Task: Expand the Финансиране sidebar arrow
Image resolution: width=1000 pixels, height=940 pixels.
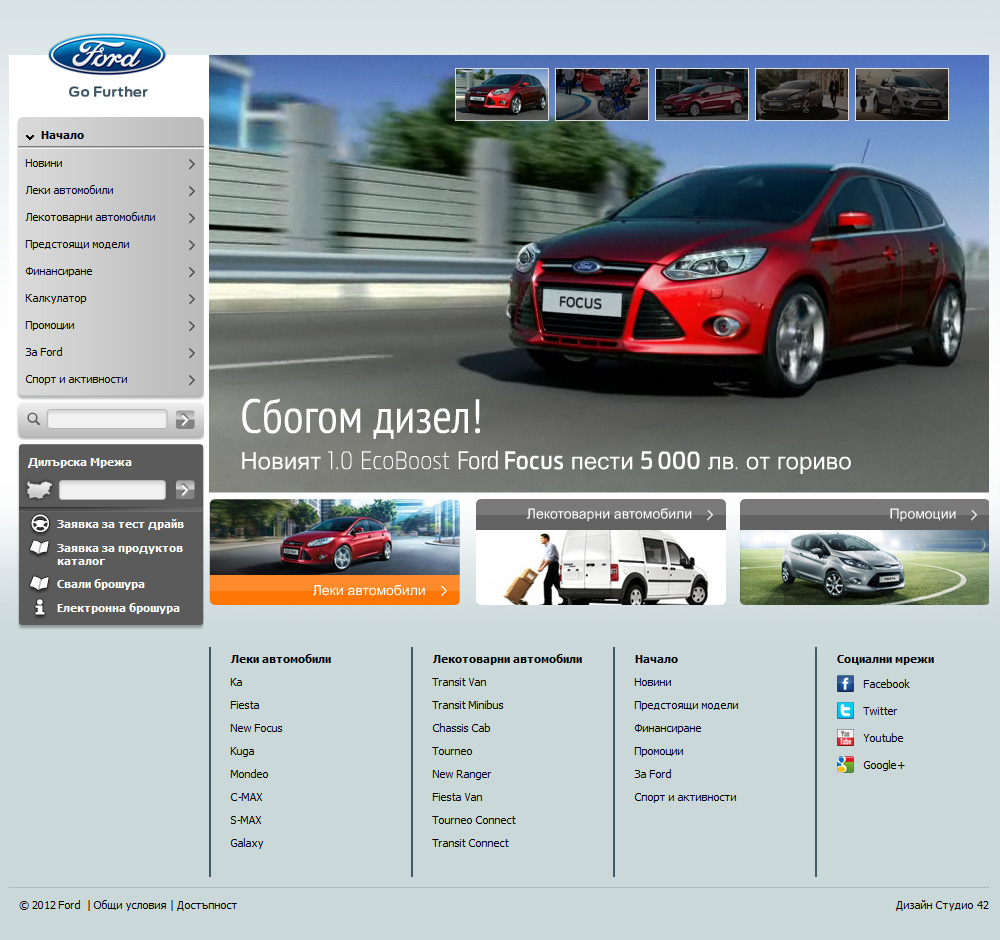Action: (191, 272)
